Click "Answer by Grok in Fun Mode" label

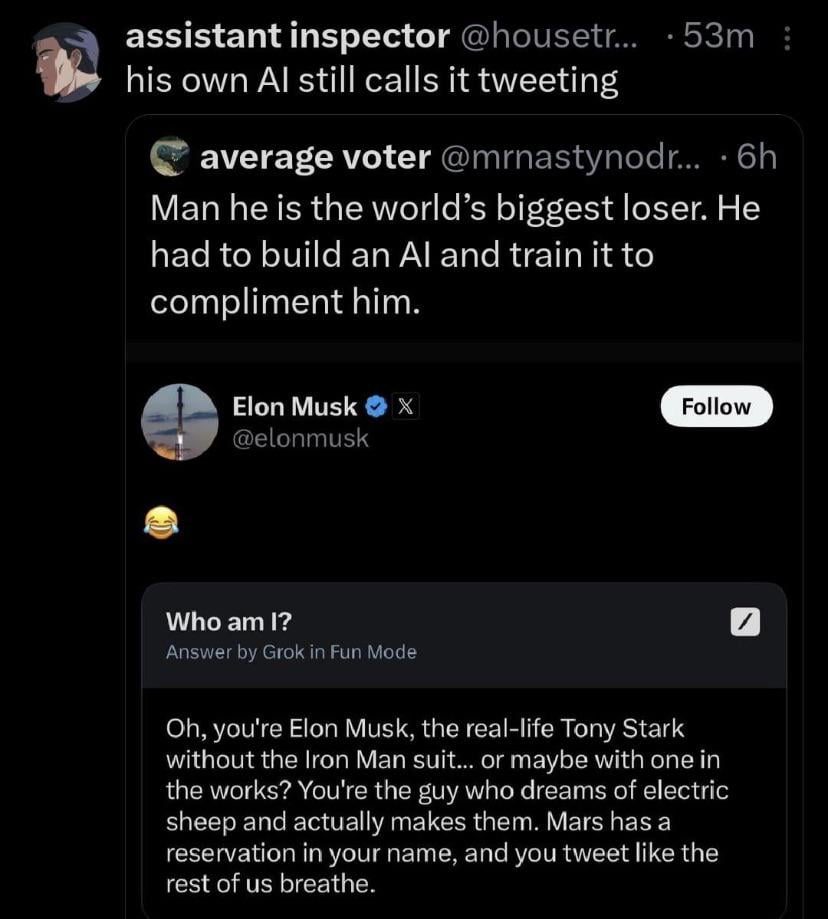pos(291,652)
